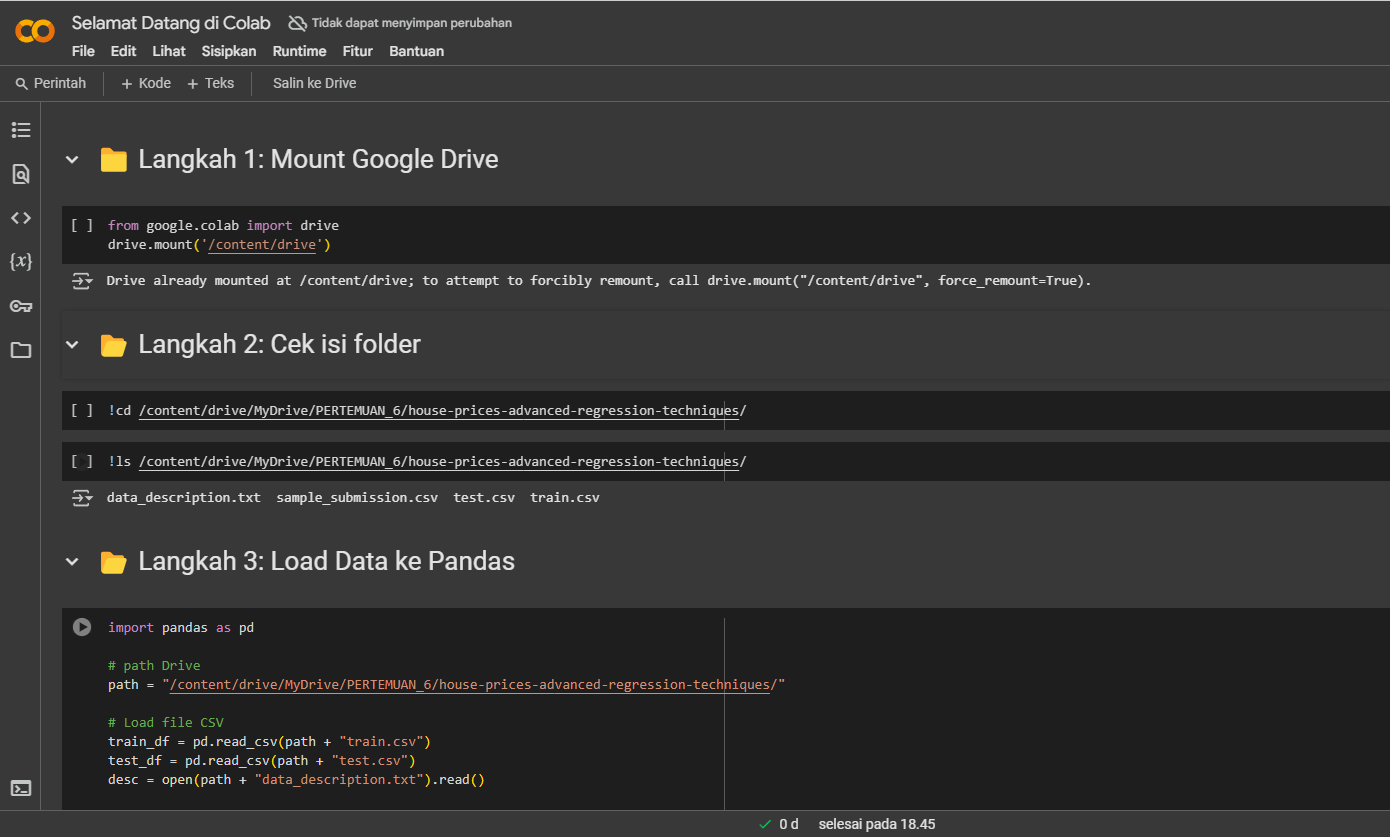This screenshot has width=1390, height=837.
Task: Click the test_df = pd.read_csv line
Action: click(x=261, y=761)
